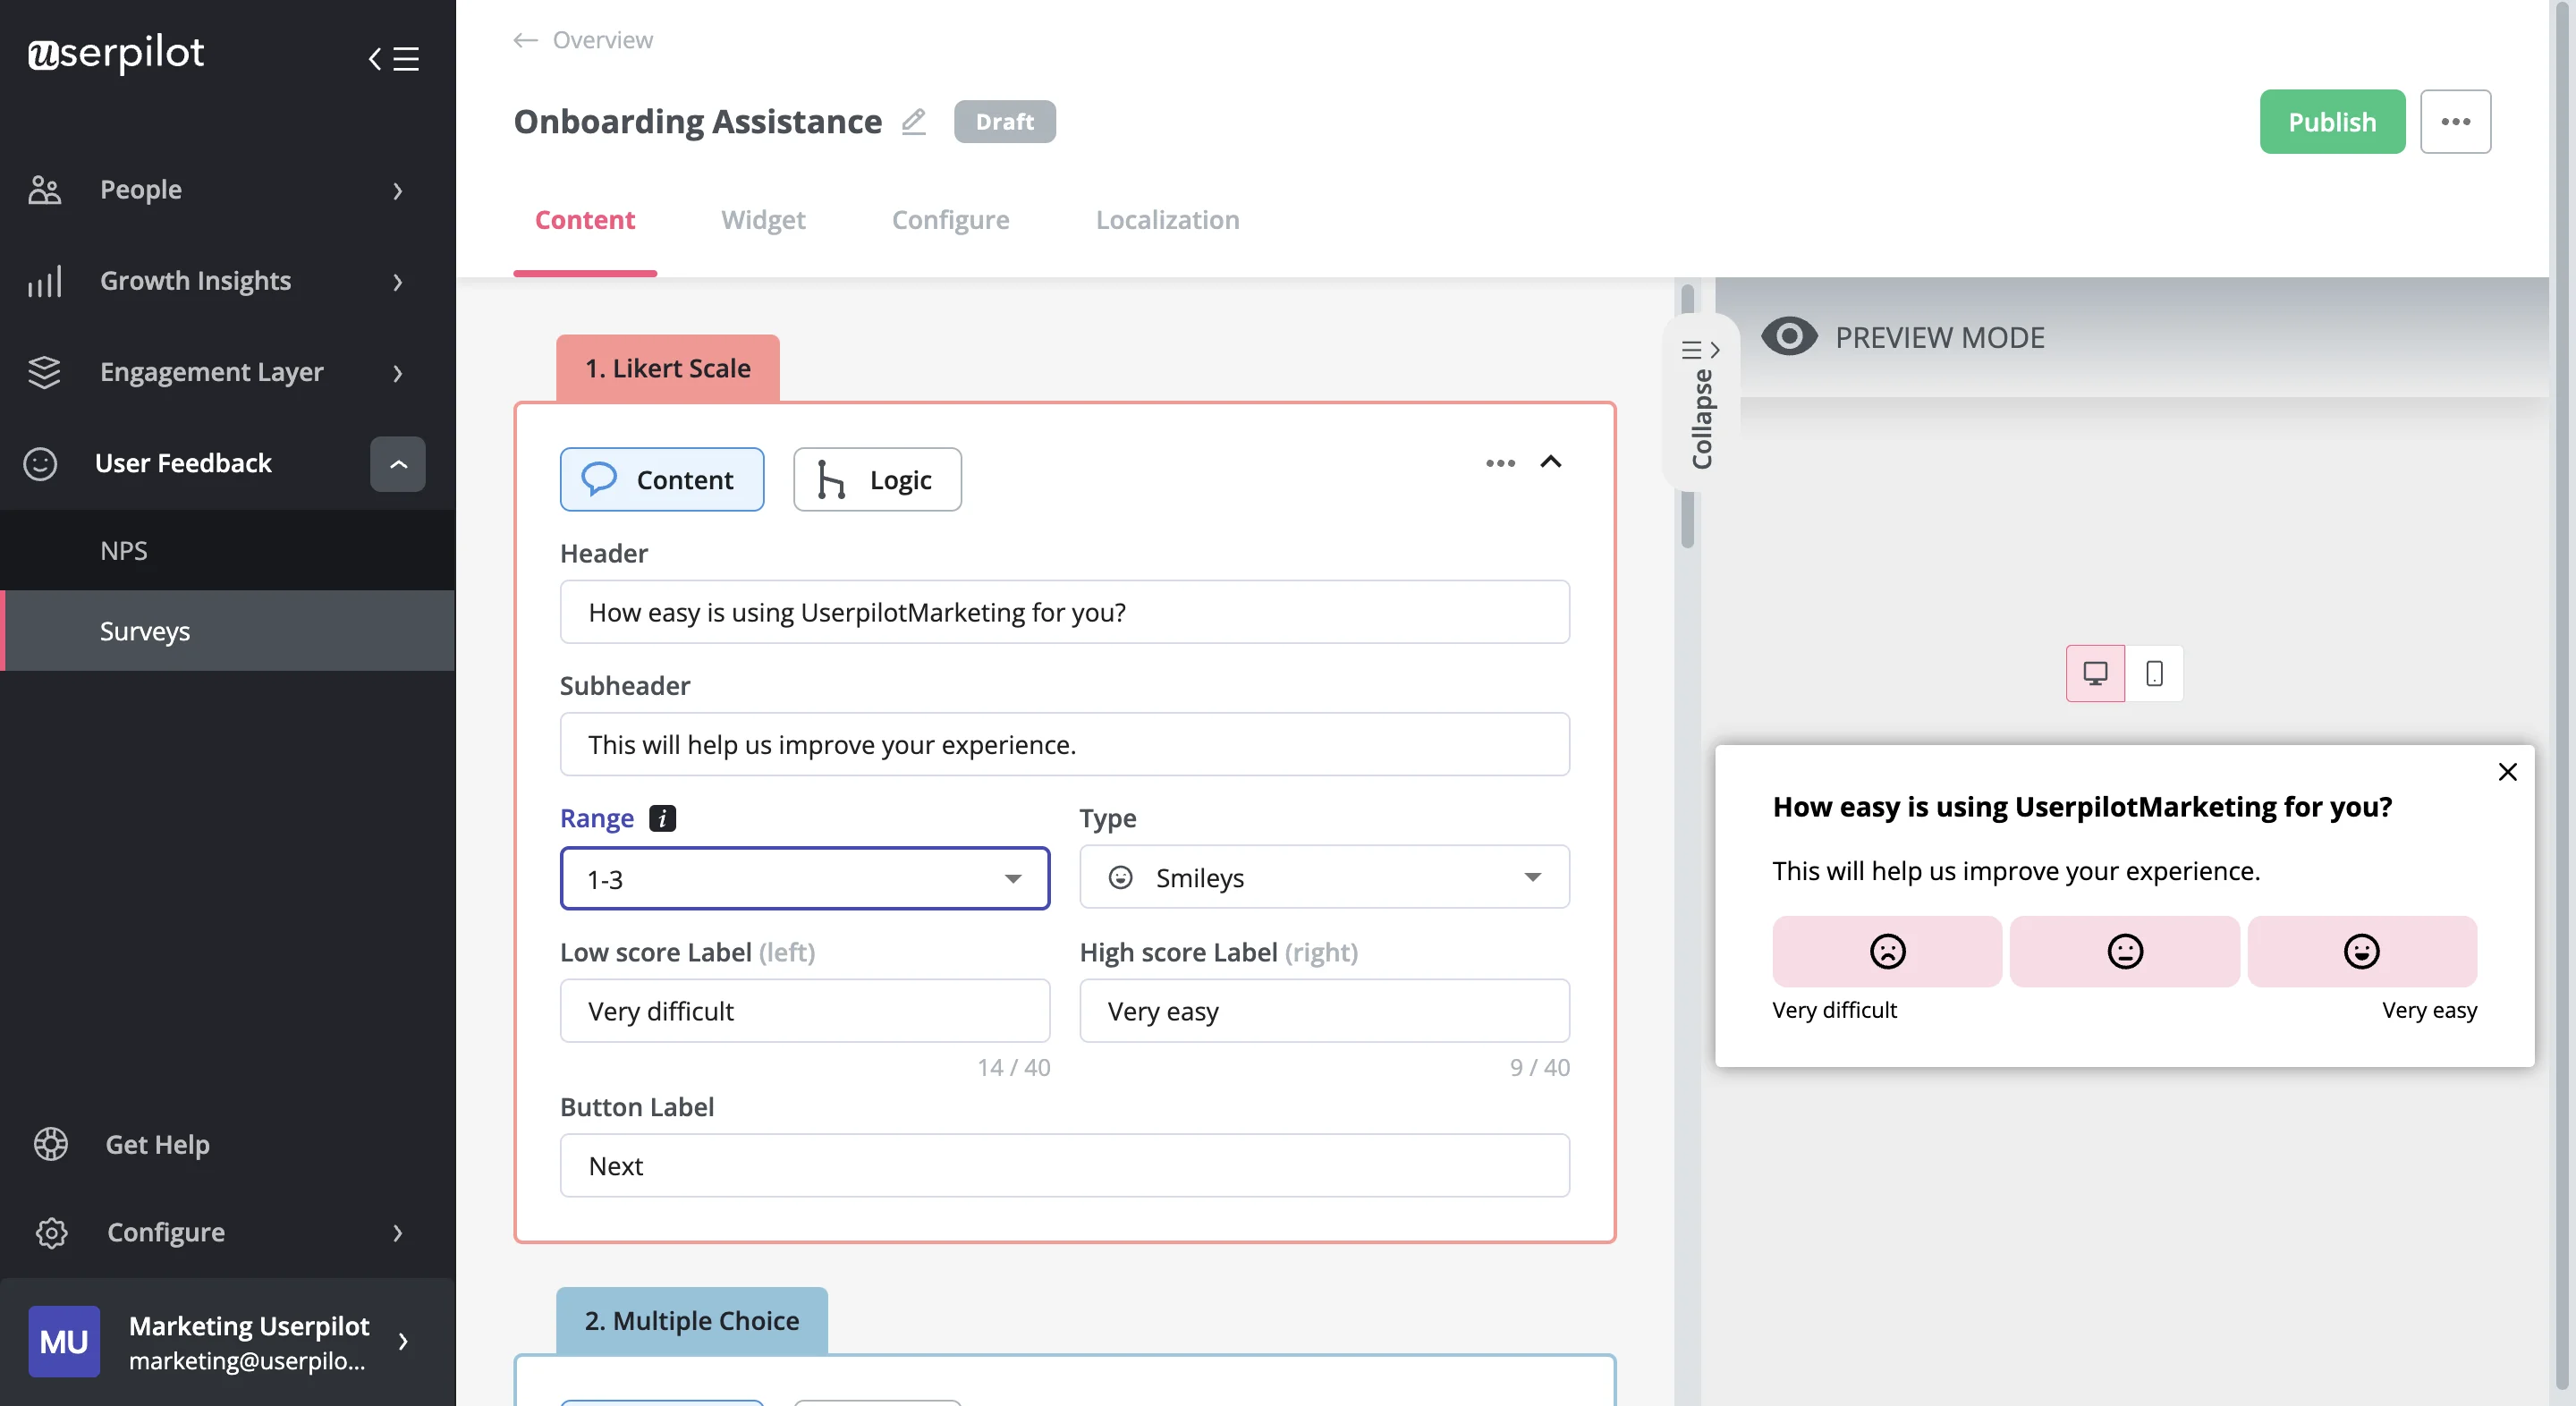Click the User Feedback smiley icon

point(40,463)
